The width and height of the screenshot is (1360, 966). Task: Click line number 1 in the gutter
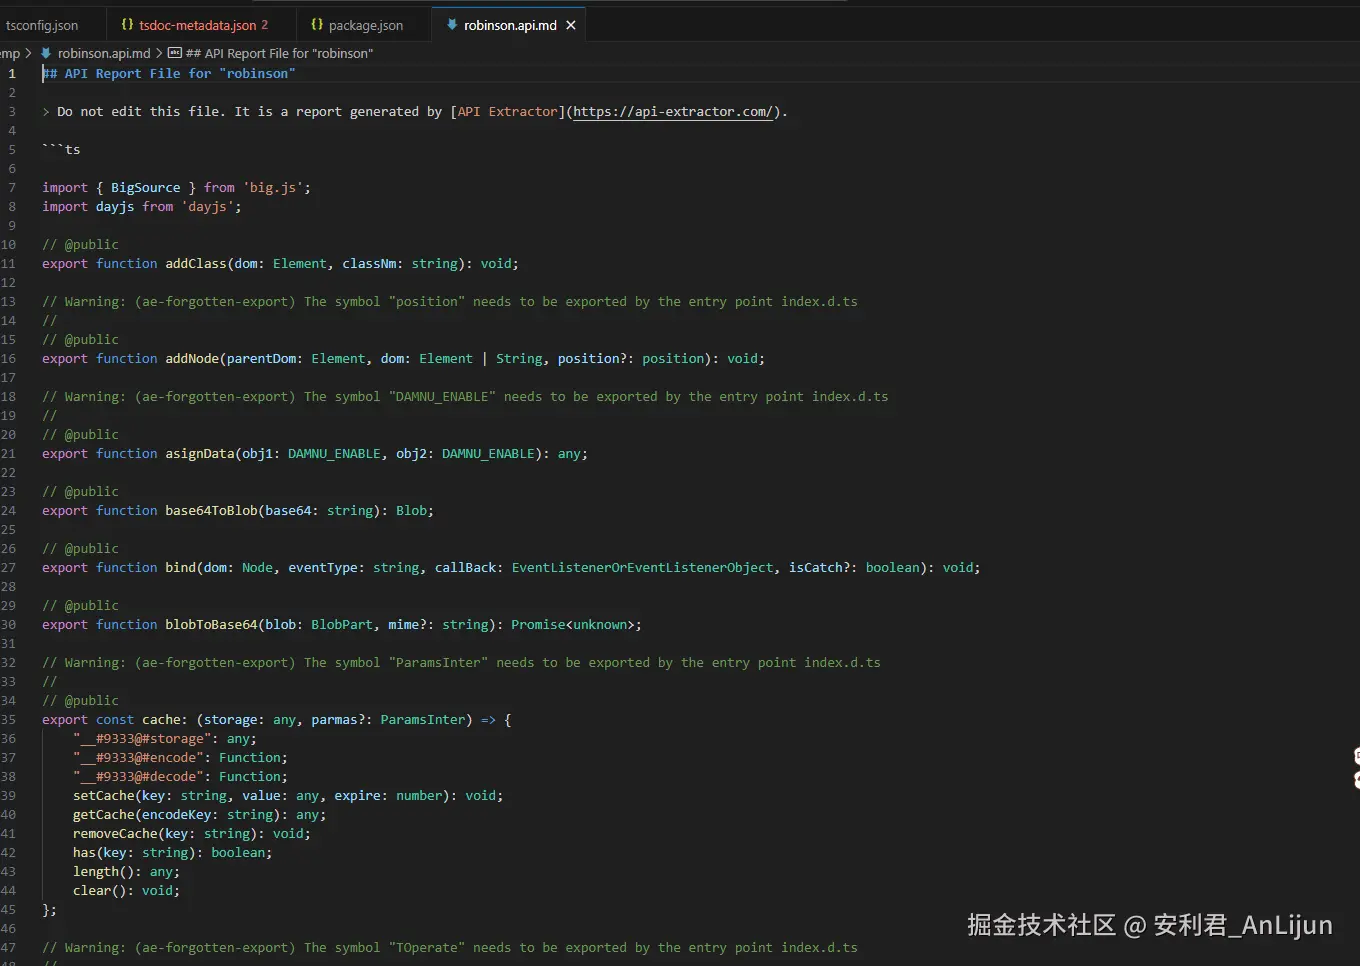click(12, 74)
